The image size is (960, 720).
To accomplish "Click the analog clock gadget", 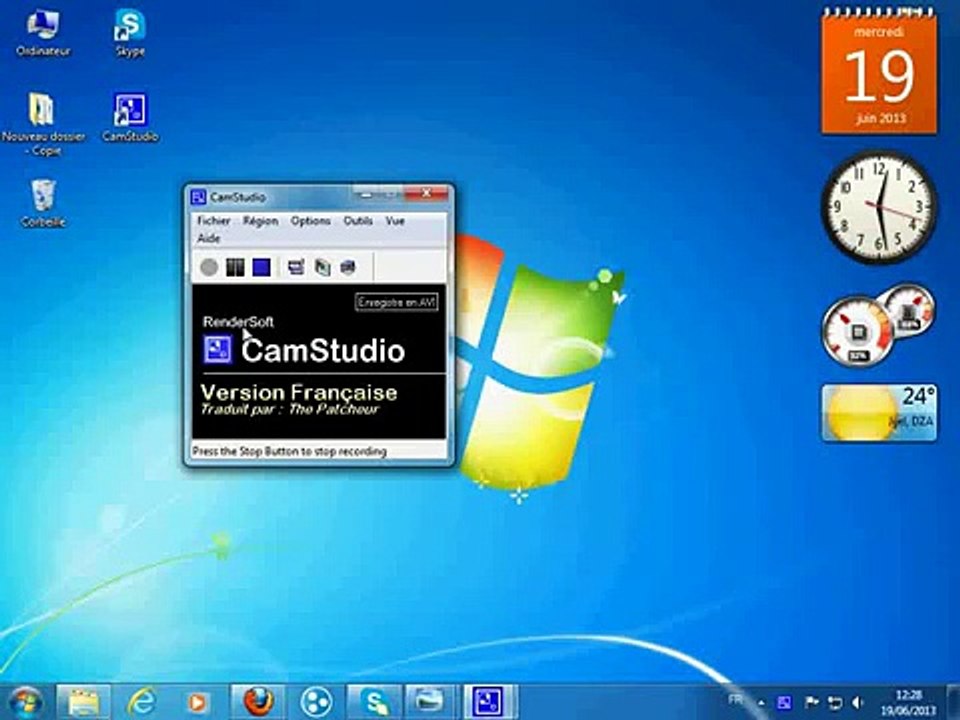I will click(x=879, y=208).
